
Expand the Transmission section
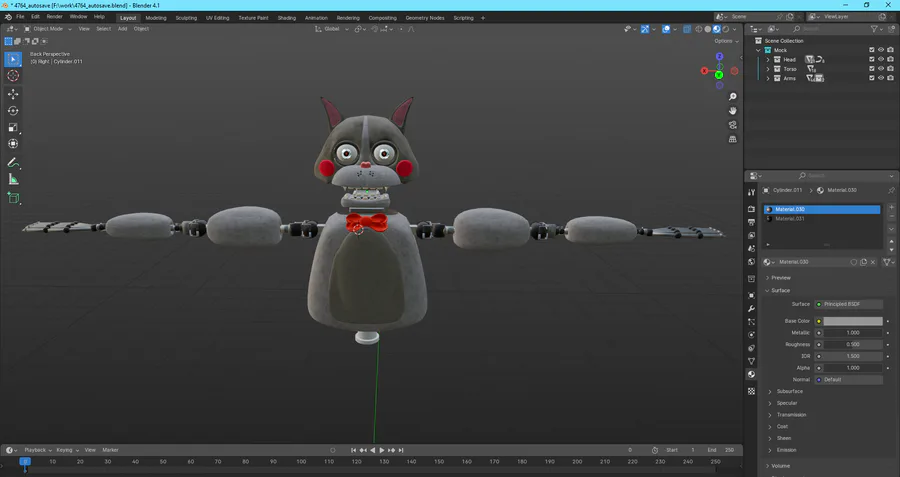click(791, 414)
